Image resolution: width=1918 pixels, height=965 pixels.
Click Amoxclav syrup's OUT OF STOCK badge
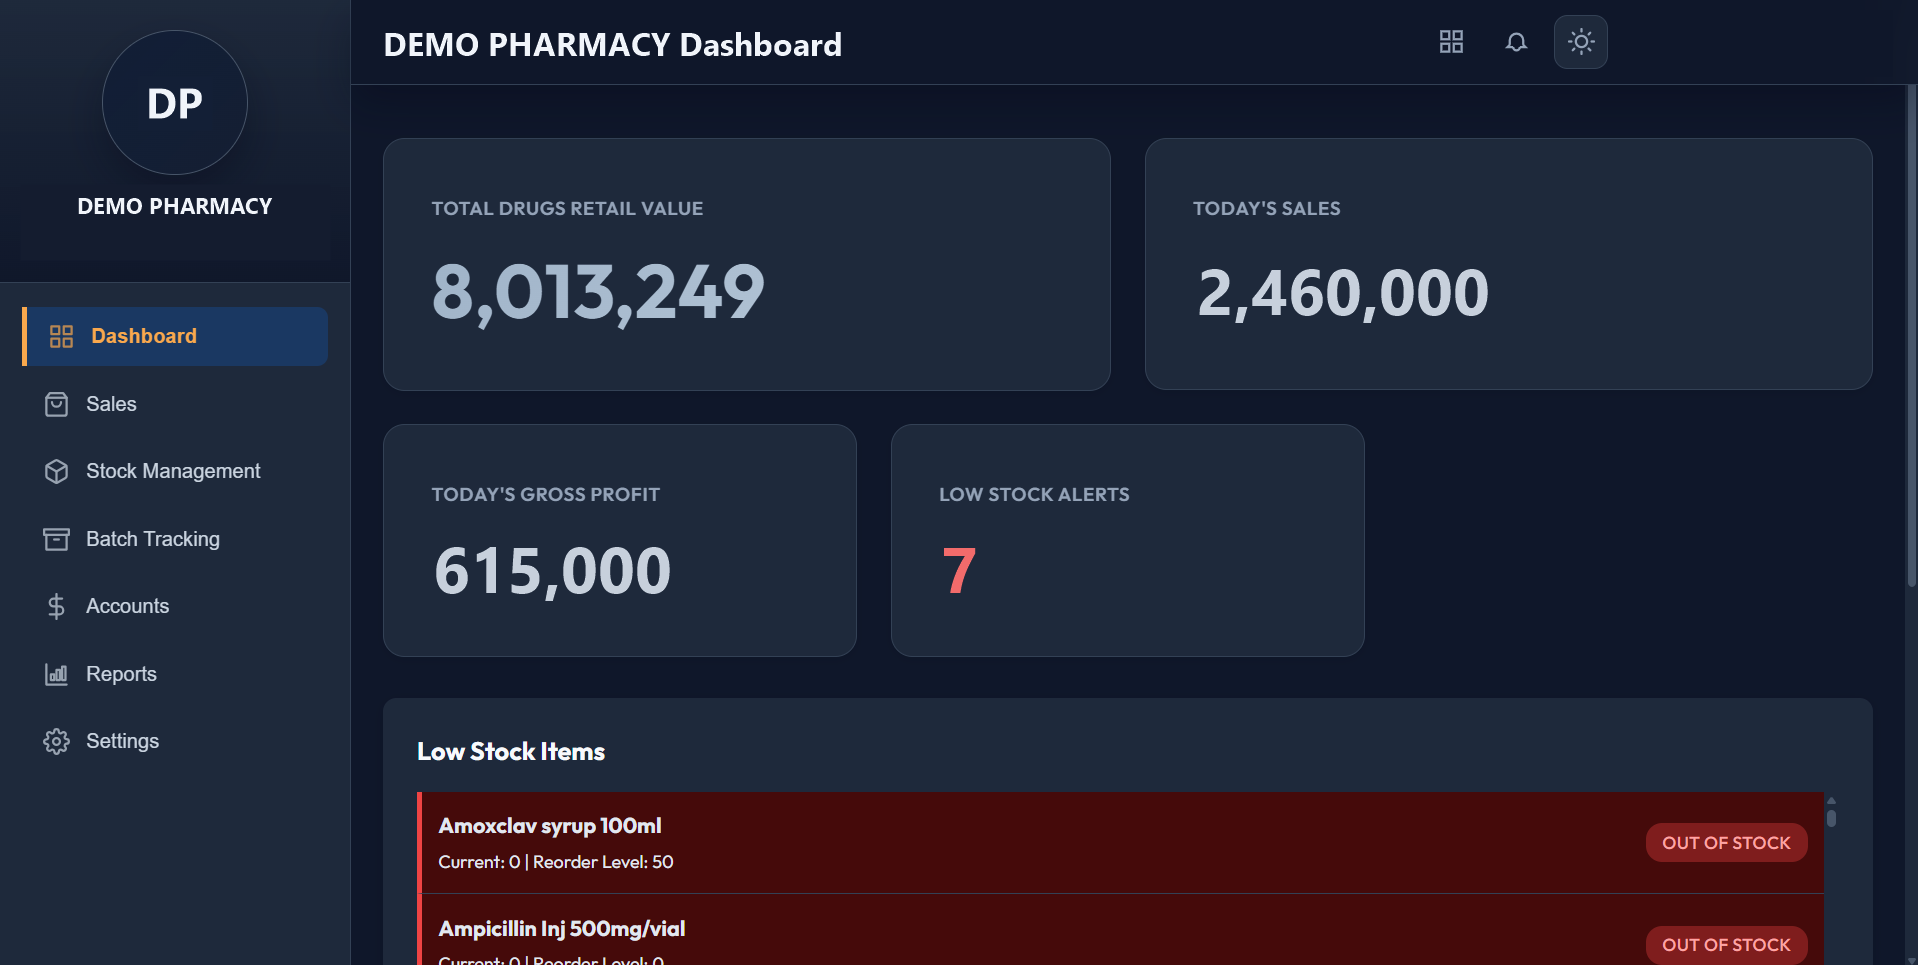click(x=1726, y=843)
